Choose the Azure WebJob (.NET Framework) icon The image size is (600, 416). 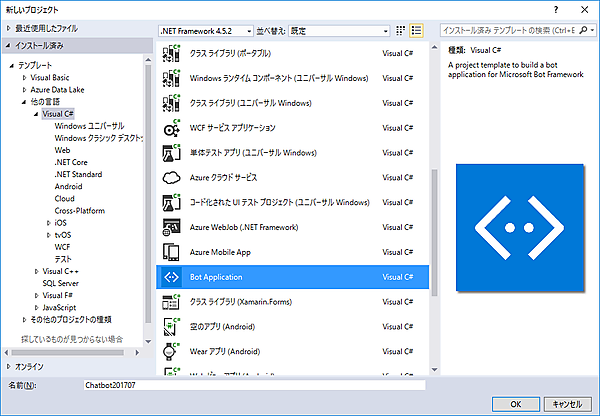pos(170,227)
